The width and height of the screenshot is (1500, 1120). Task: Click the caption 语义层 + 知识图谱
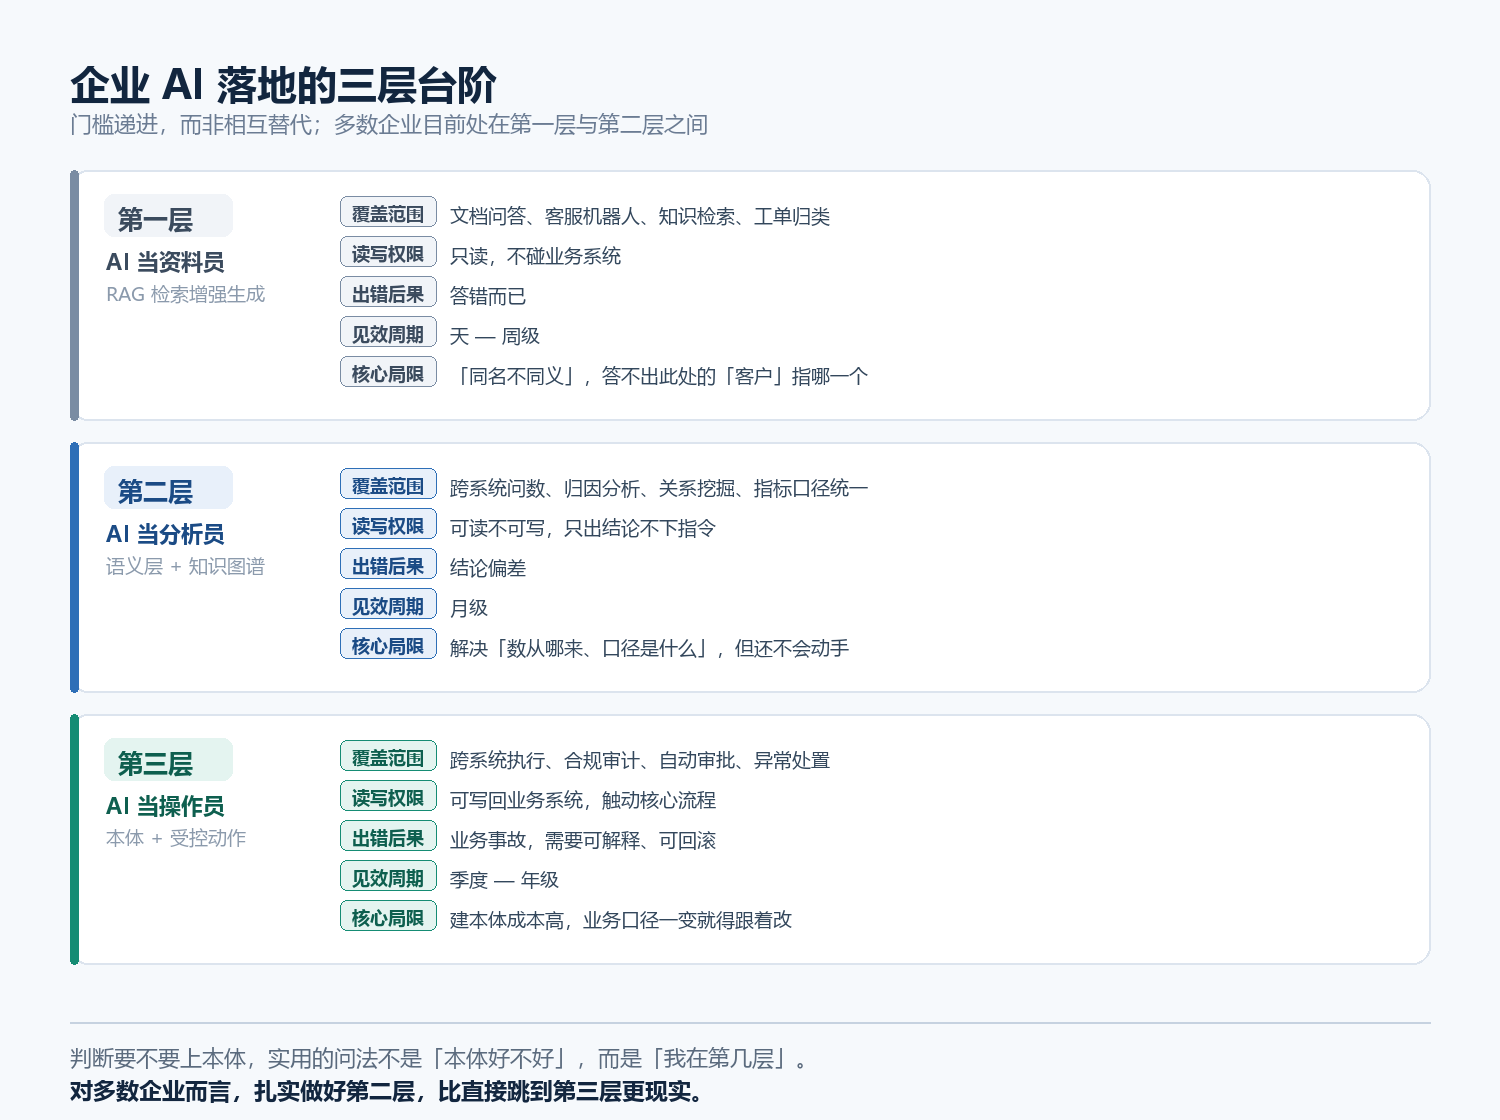[x=186, y=566]
